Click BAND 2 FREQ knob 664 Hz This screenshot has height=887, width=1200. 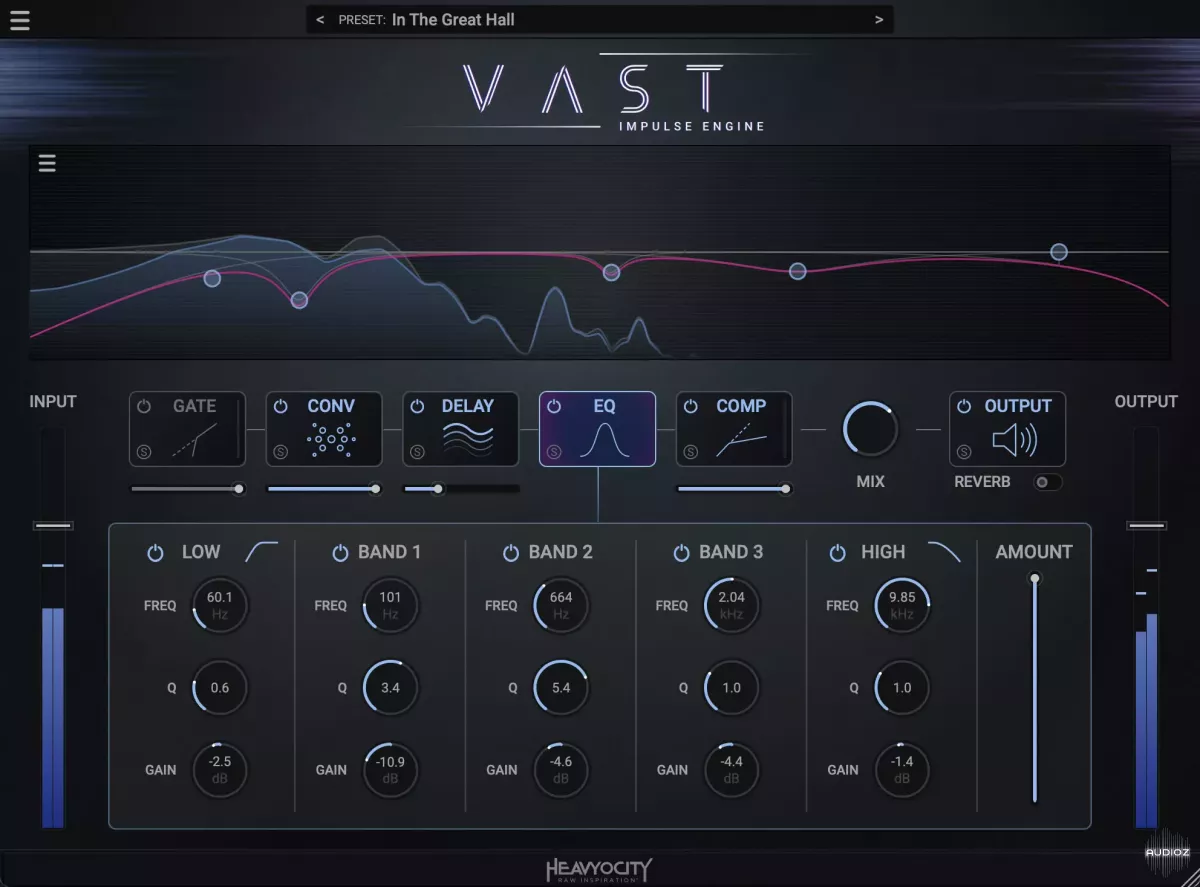pos(561,605)
